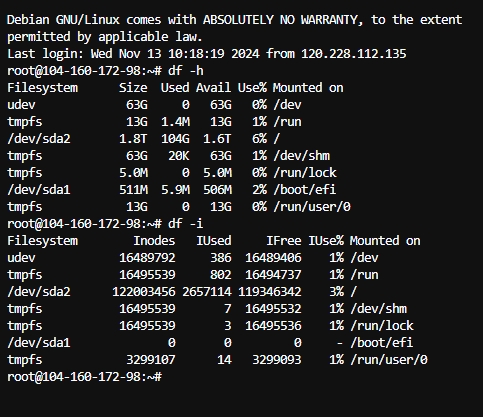The height and width of the screenshot is (417, 483).
Task: Click the 3299107 inodes value
Action: click(x=151, y=360)
